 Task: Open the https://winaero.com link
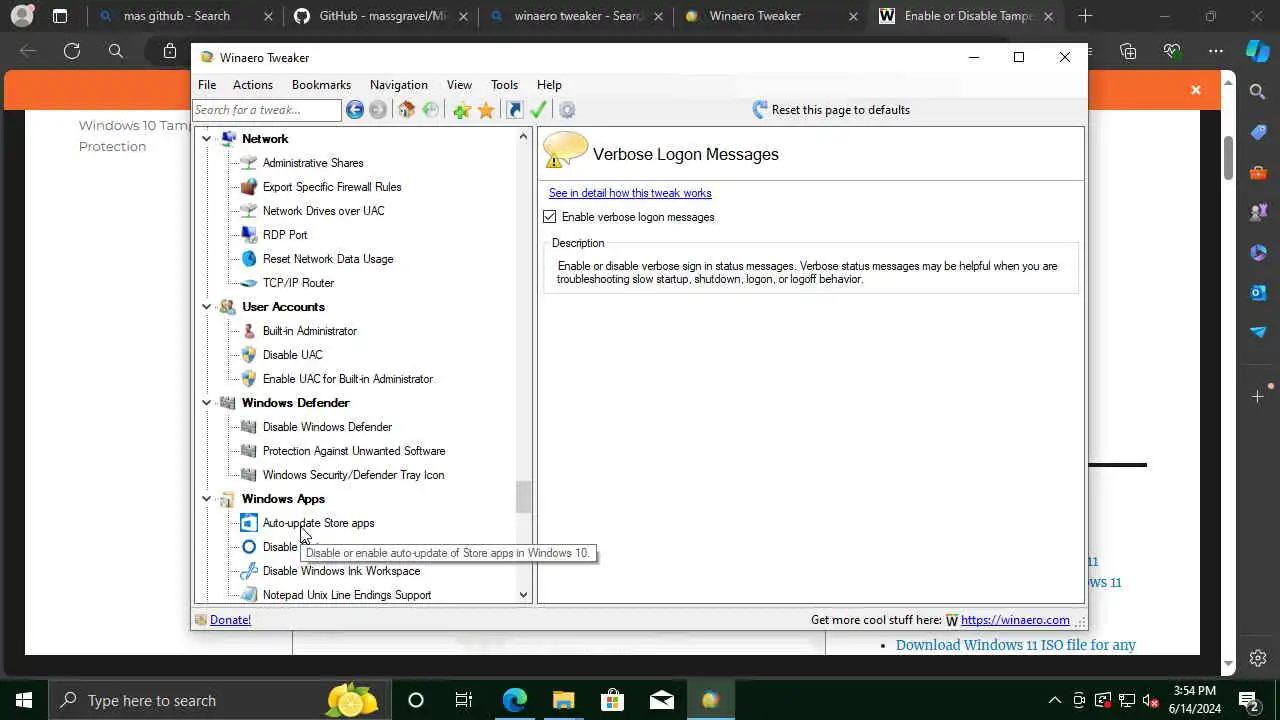tap(1015, 620)
